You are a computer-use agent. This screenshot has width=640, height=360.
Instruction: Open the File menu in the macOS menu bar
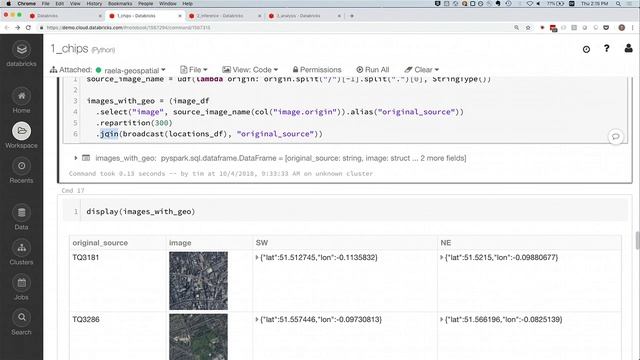click(x=46, y=4)
